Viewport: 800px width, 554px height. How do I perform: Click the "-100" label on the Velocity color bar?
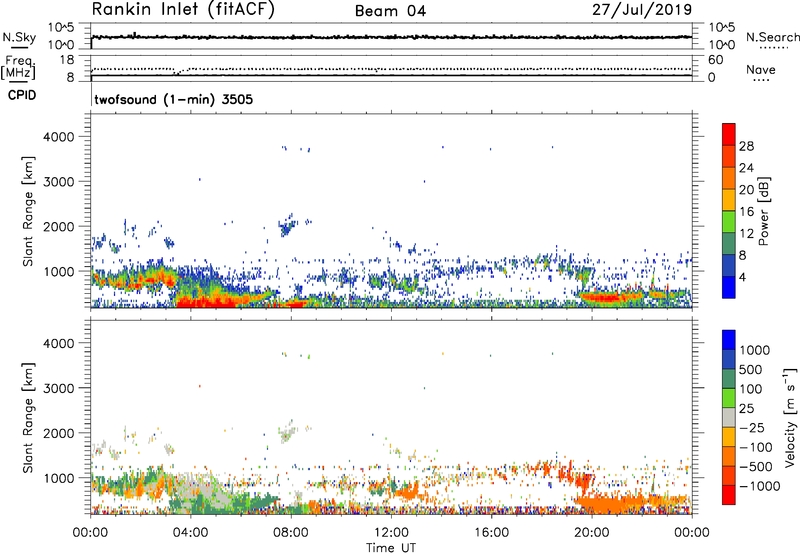(756, 447)
